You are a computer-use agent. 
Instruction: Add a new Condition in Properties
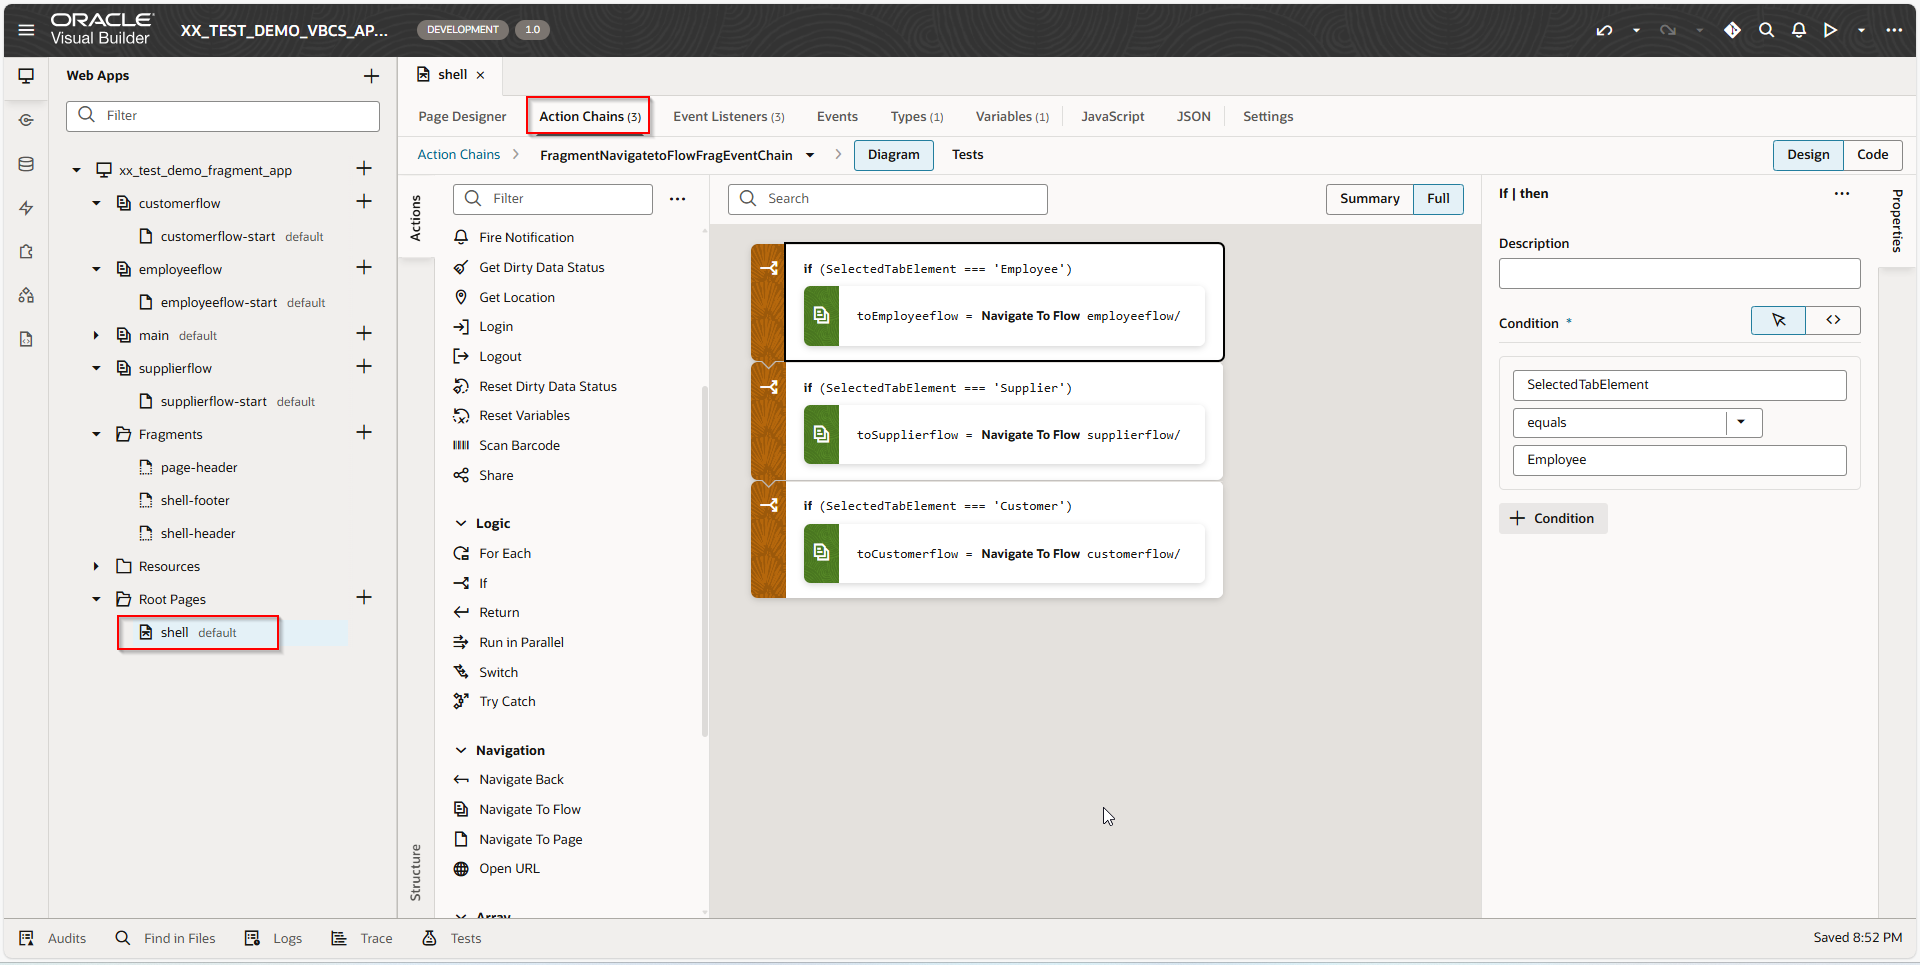pyautogui.click(x=1552, y=518)
